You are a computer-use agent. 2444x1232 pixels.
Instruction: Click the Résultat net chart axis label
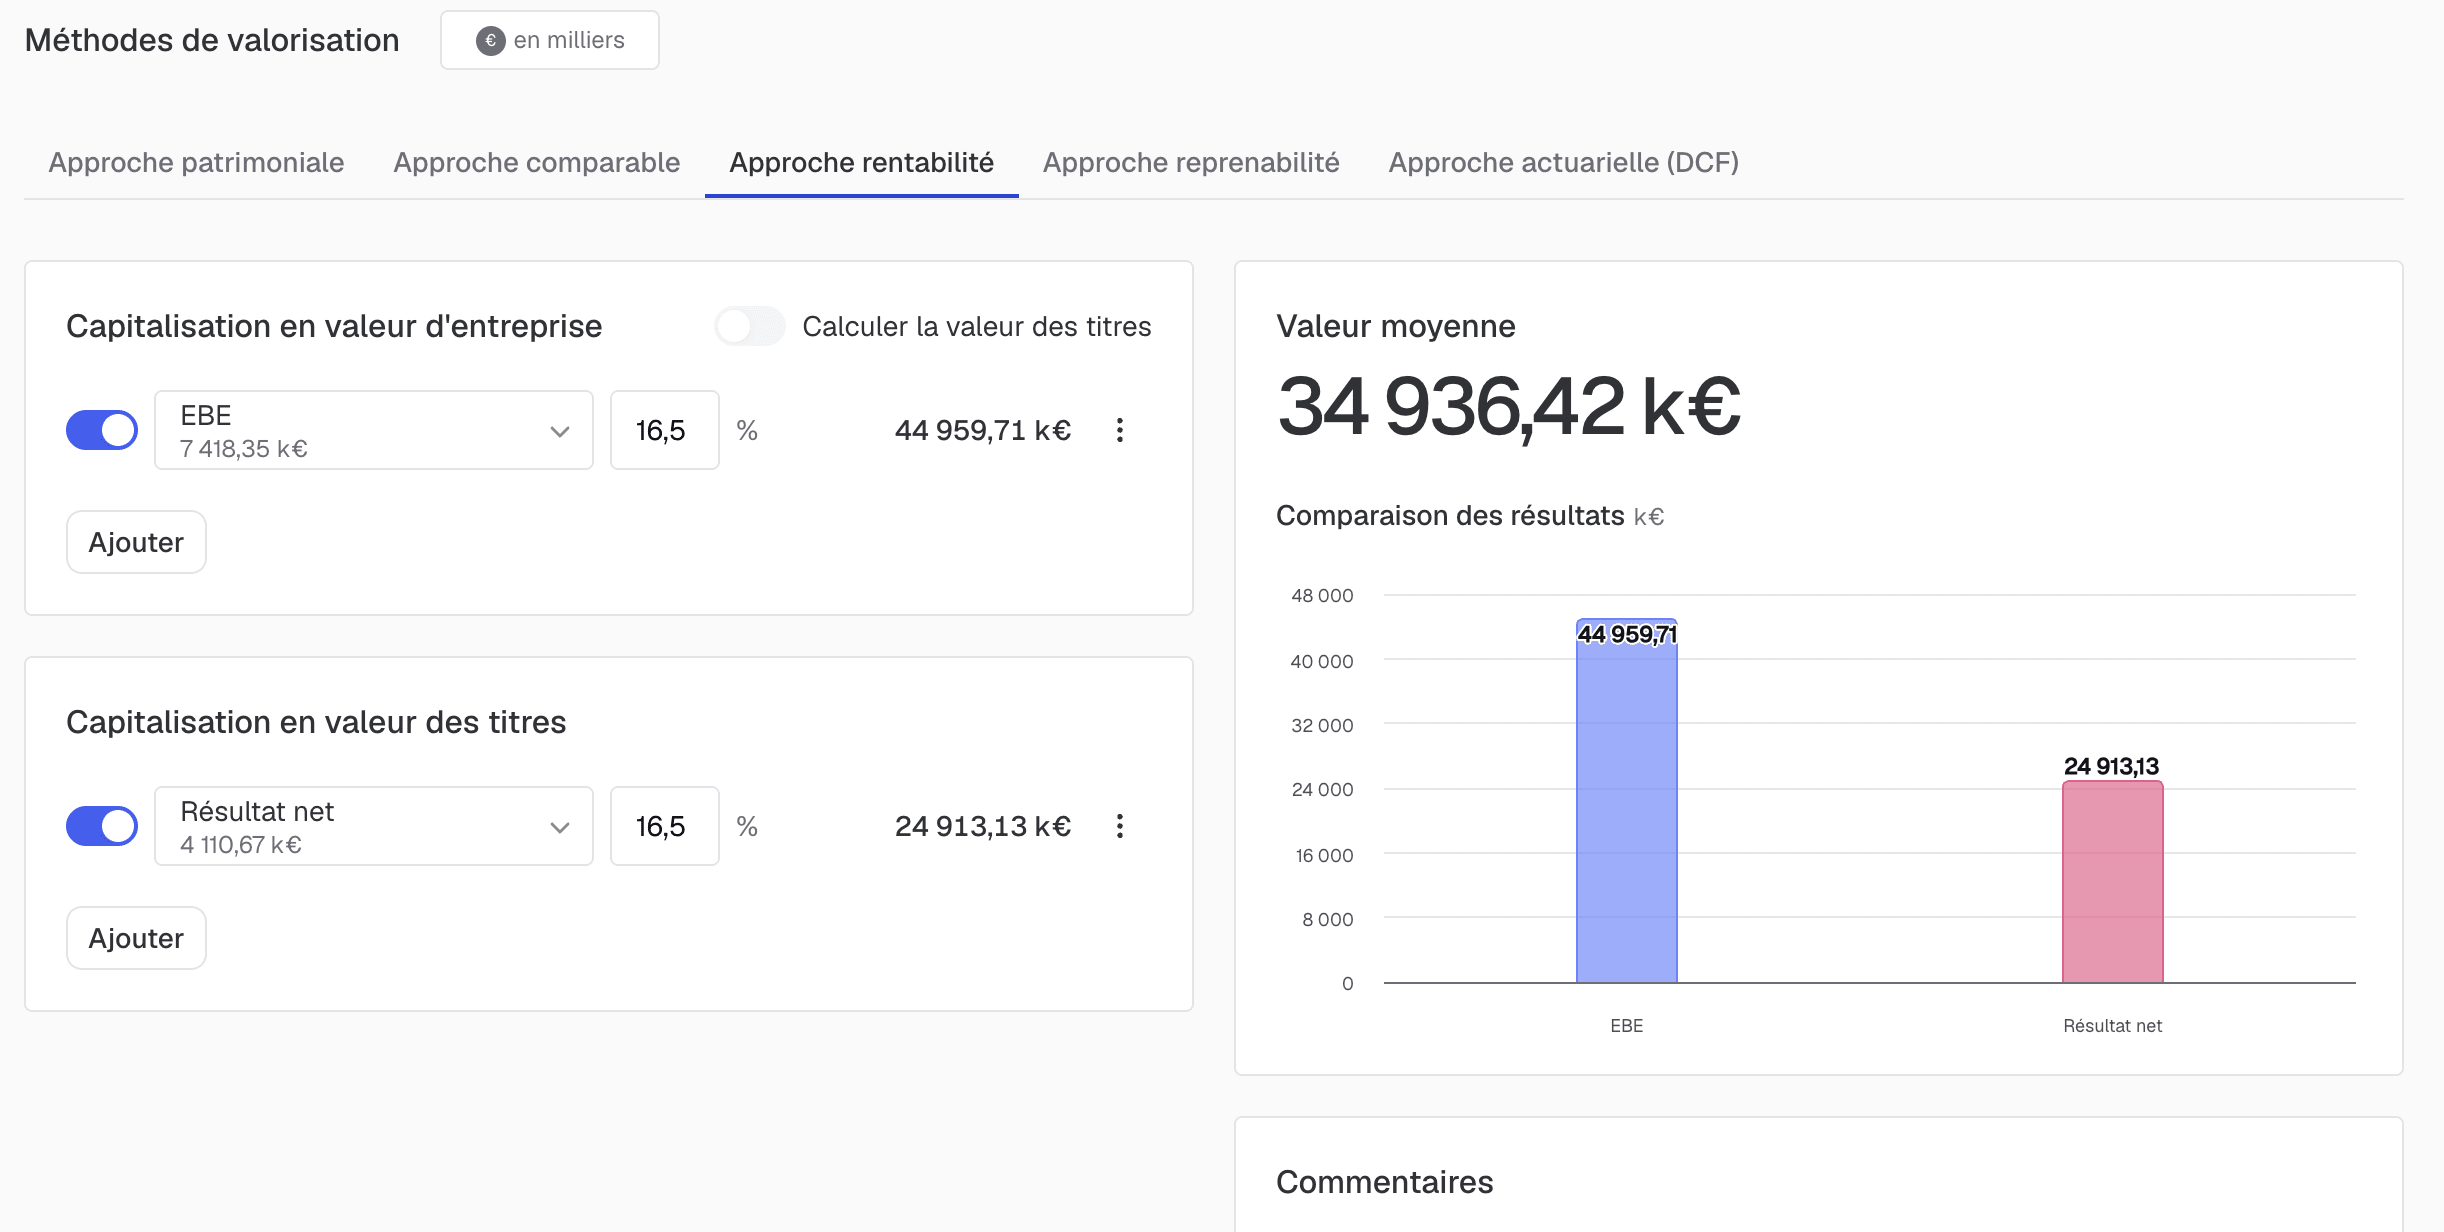pos(2113,1026)
